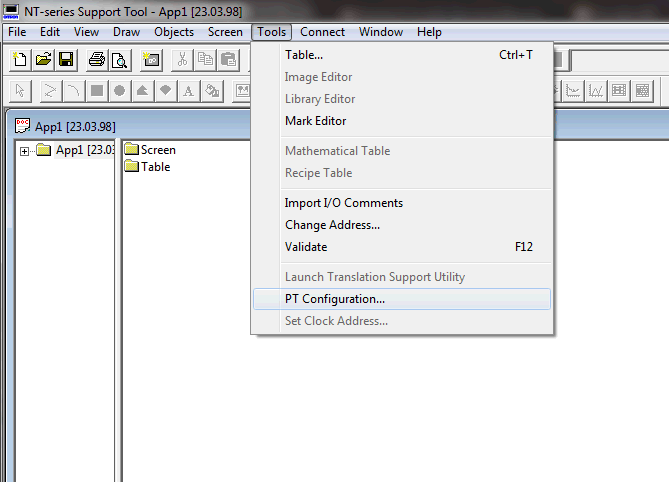
Task: Create a new application file
Action: [x=20, y=60]
